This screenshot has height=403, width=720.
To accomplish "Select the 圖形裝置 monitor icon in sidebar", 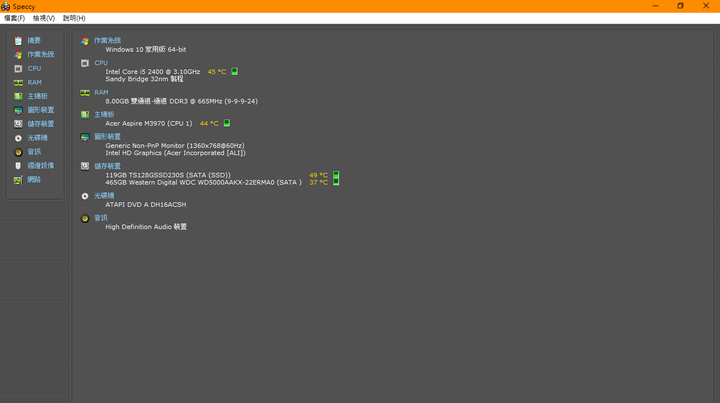I will pos(18,110).
